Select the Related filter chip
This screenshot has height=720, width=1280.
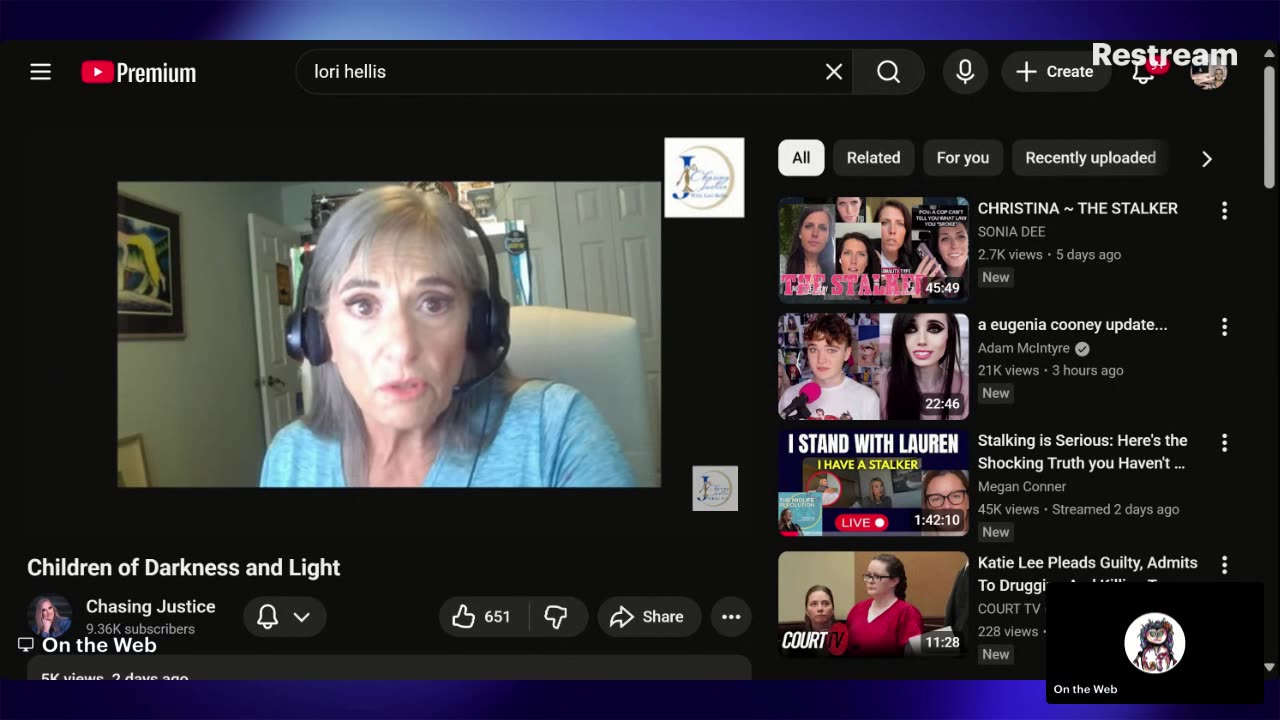pos(873,158)
